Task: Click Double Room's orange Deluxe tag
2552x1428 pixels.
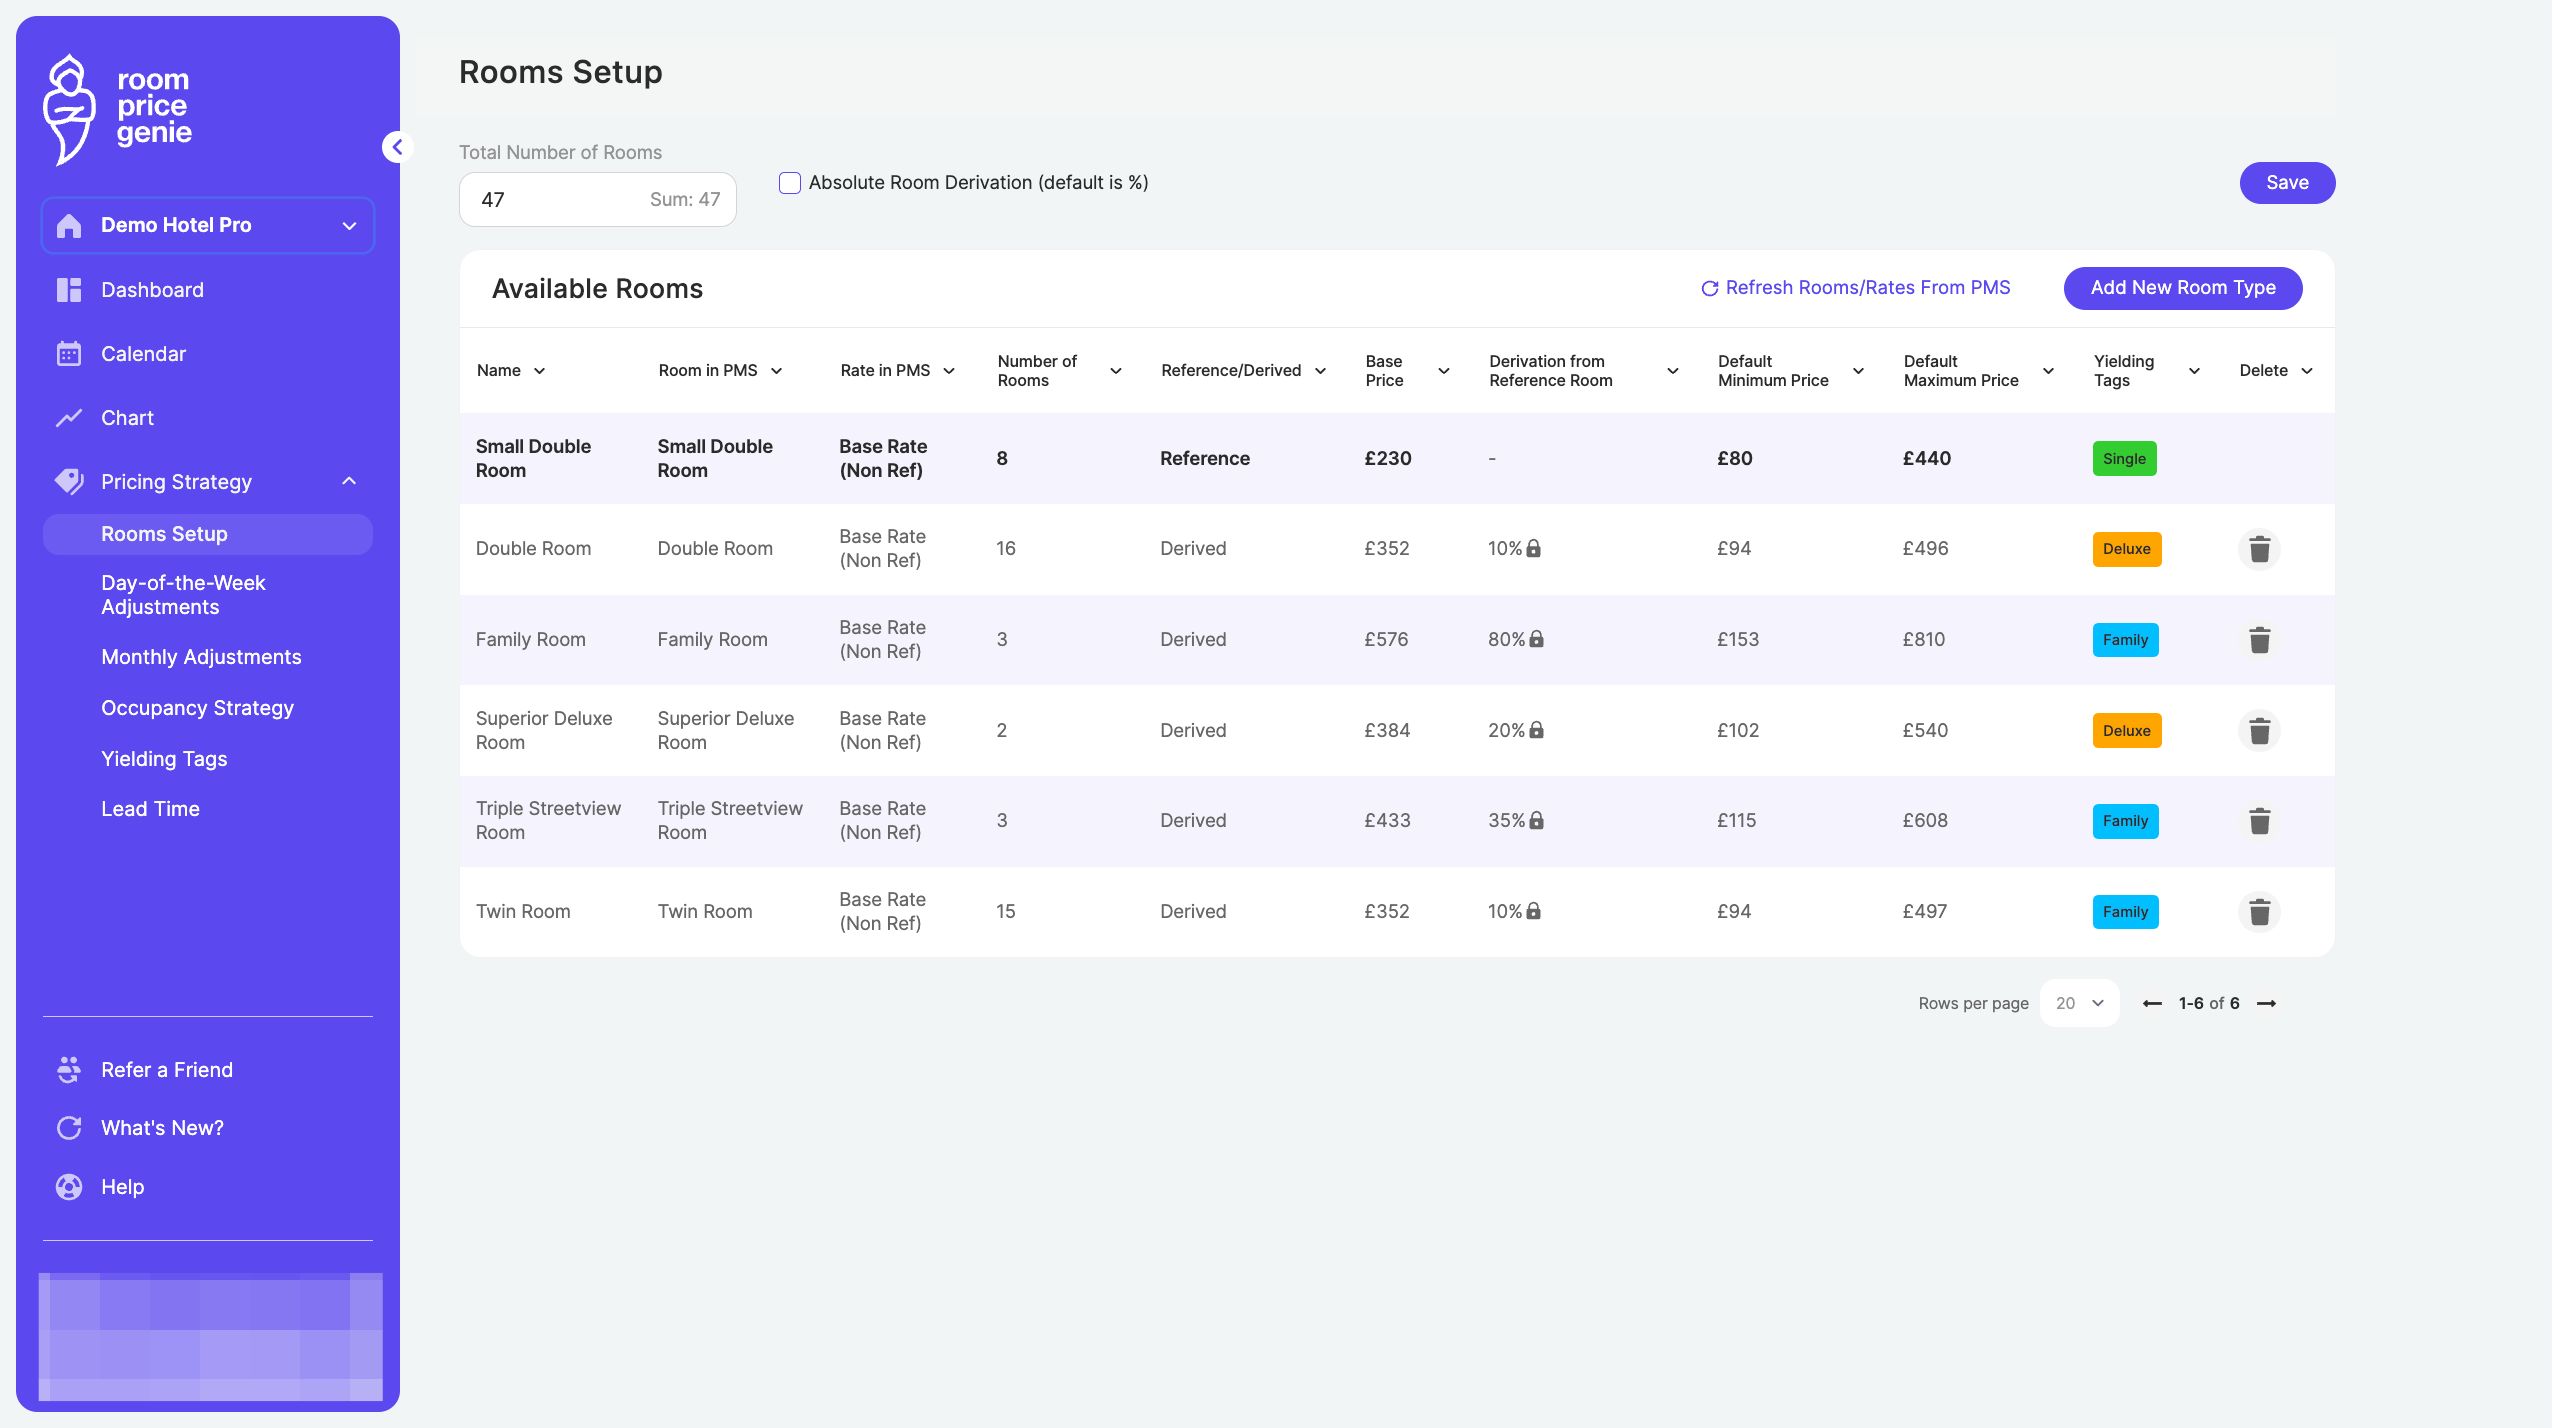Action: click(x=2126, y=549)
